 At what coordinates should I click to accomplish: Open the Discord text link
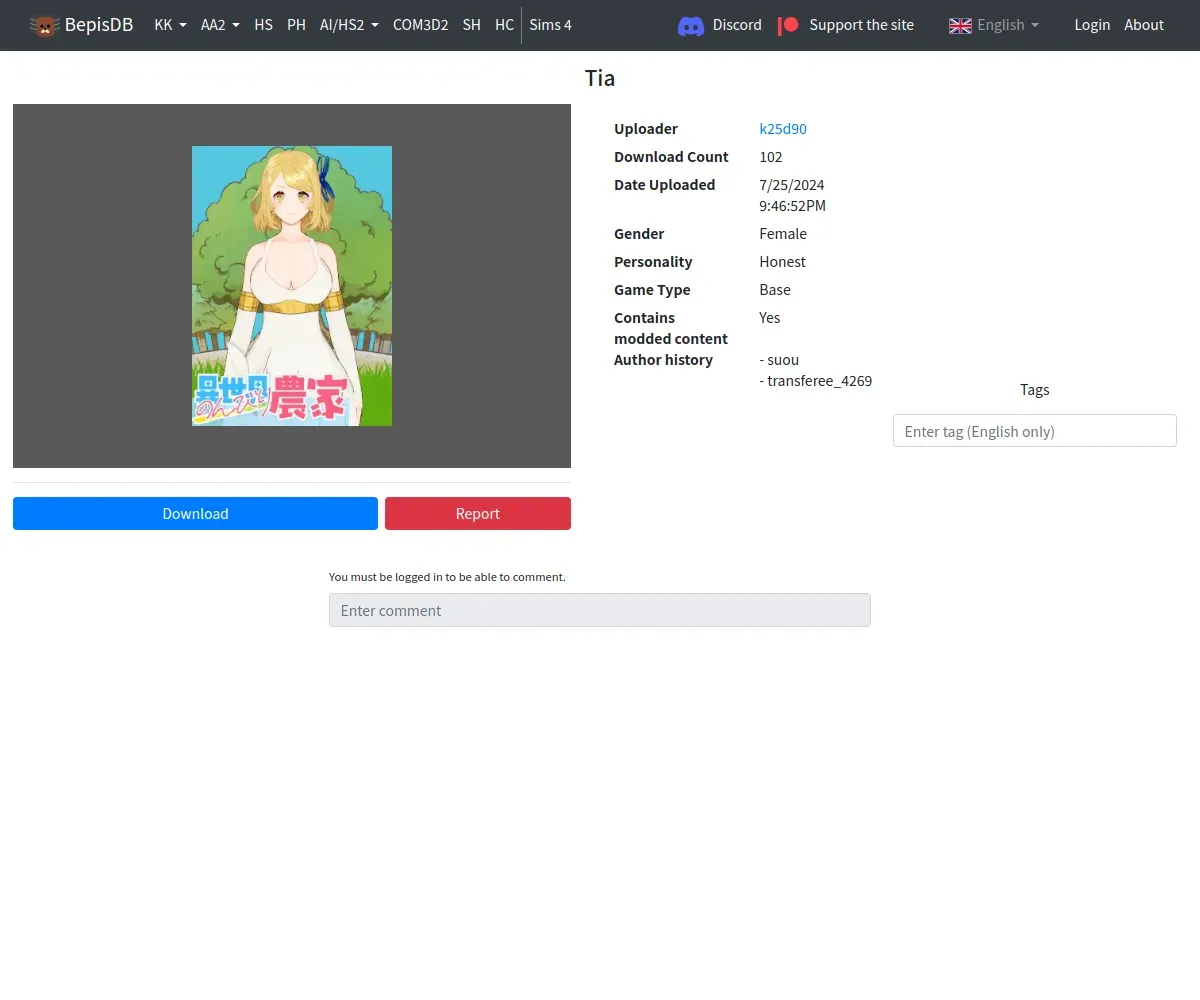point(737,25)
